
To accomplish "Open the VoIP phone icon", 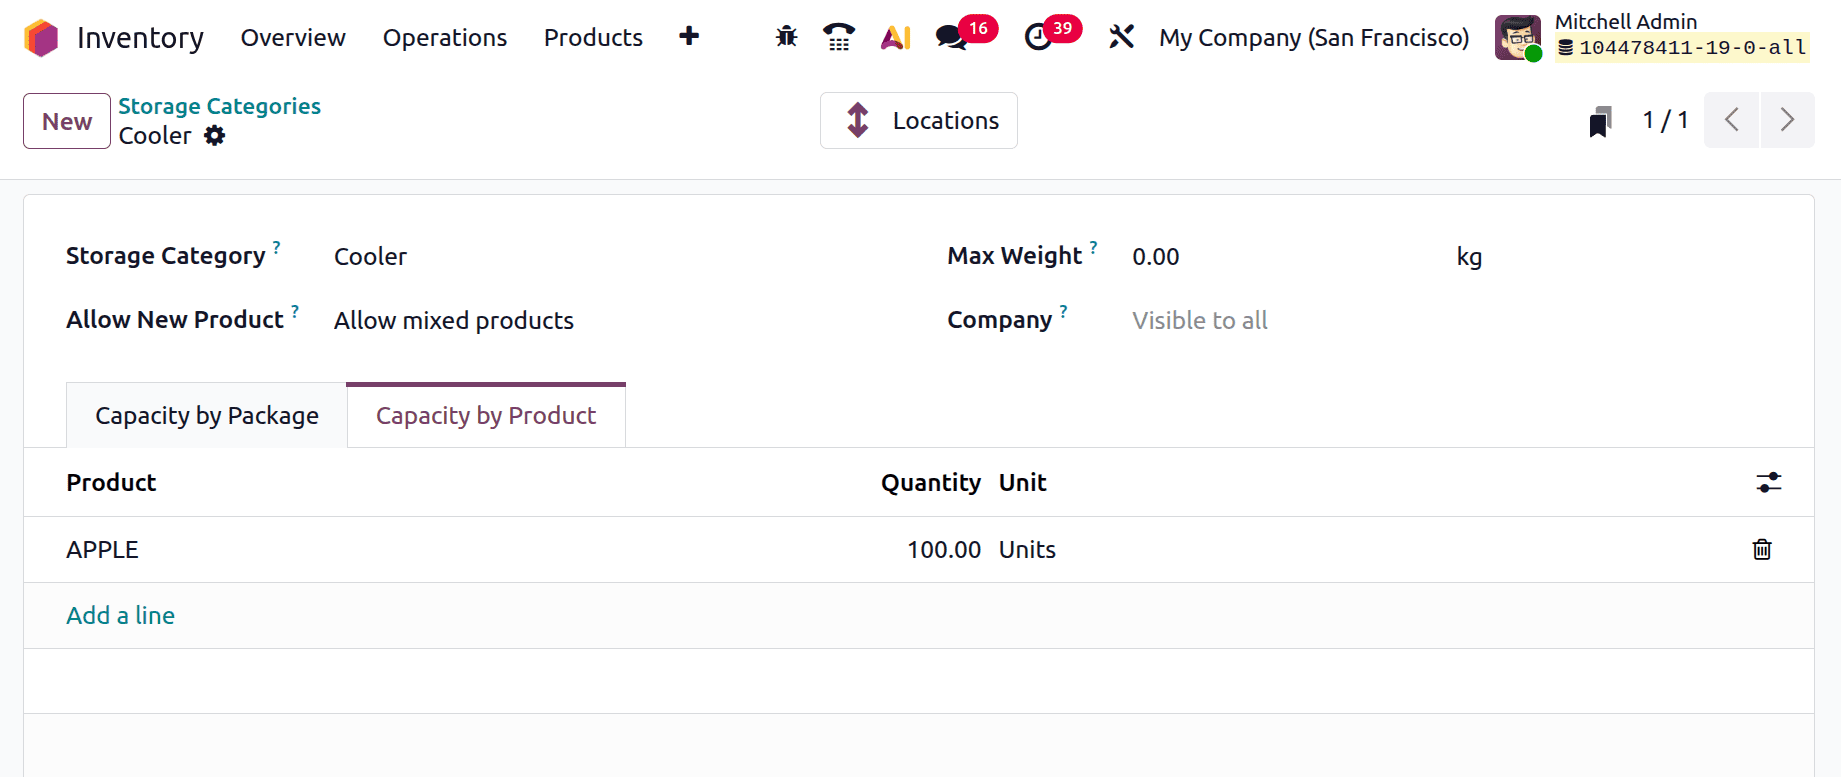I will (x=838, y=37).
